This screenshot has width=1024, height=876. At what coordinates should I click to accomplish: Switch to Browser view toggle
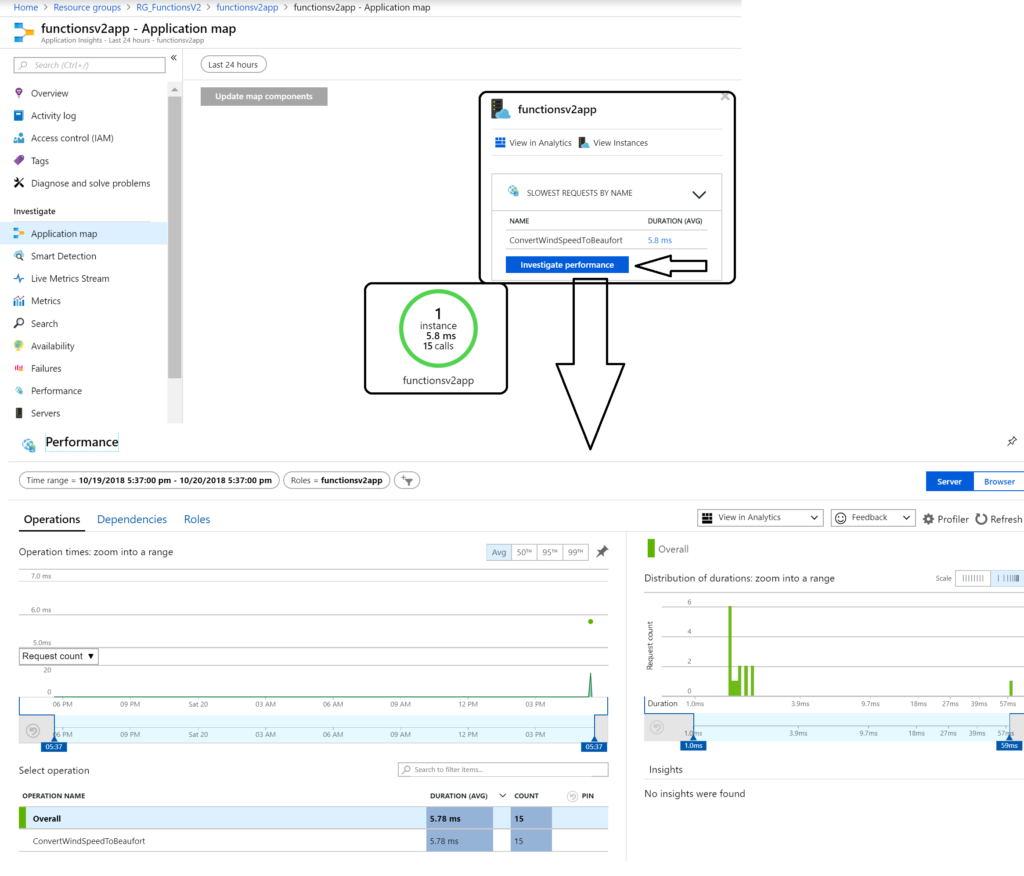pos(998,481)
